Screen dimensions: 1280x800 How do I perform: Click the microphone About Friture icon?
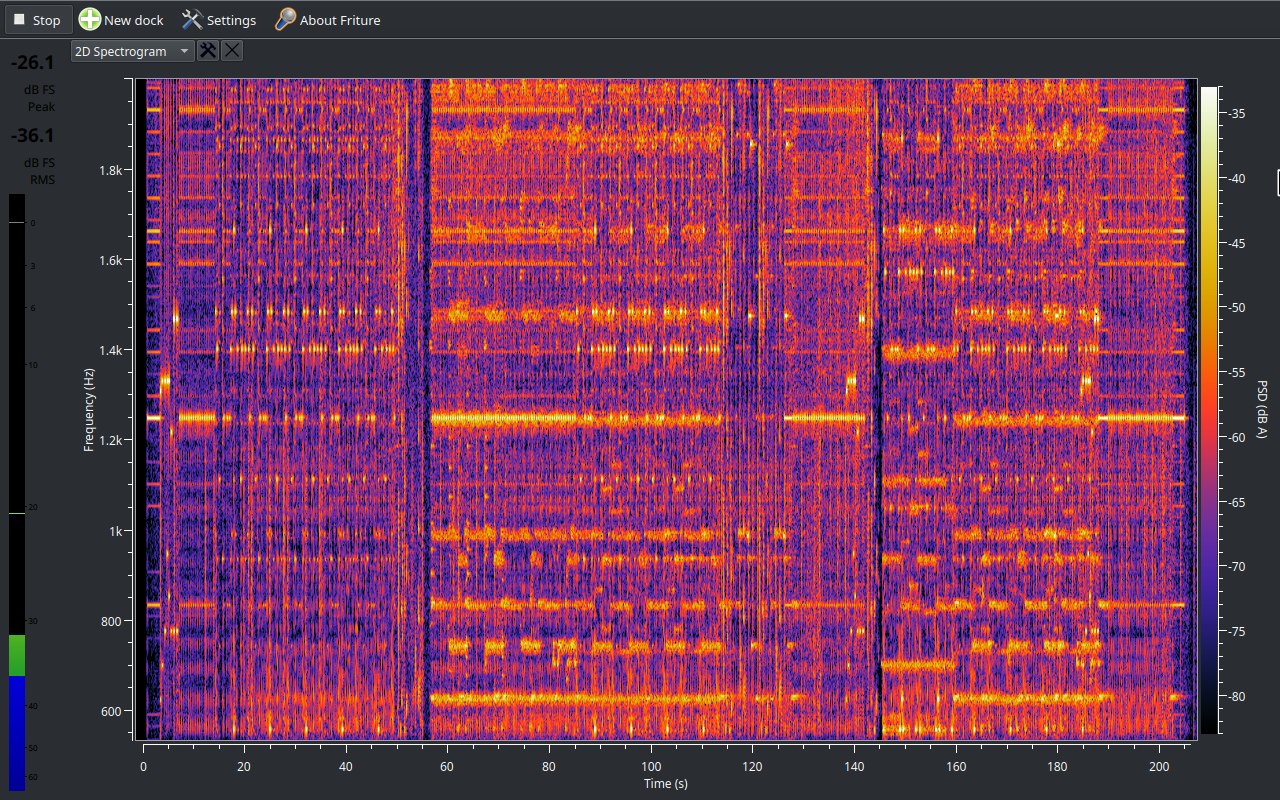click(x=285, y=20)
